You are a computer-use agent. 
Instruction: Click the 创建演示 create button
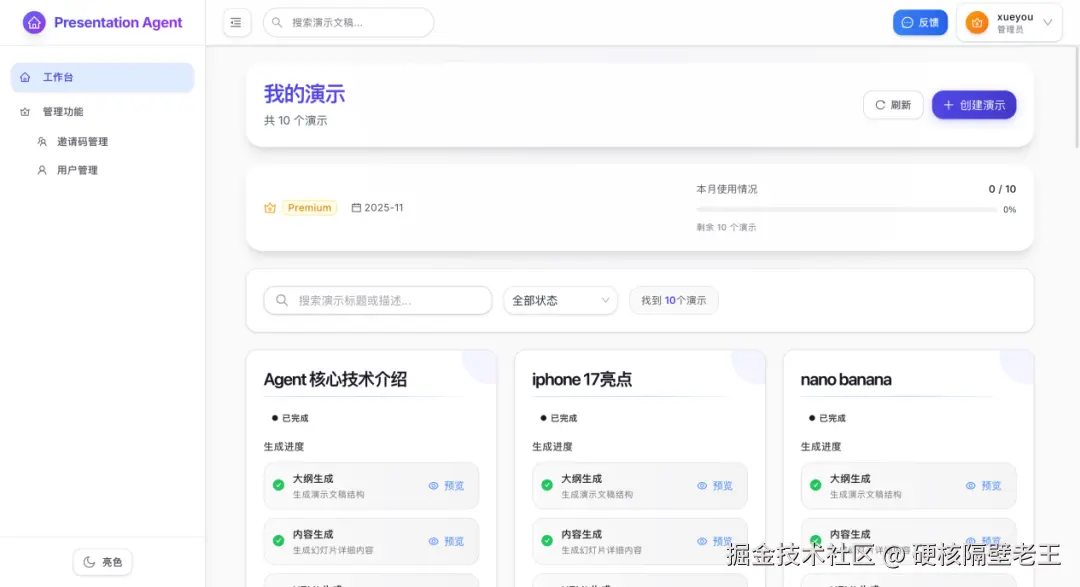(x=974, y=105)
